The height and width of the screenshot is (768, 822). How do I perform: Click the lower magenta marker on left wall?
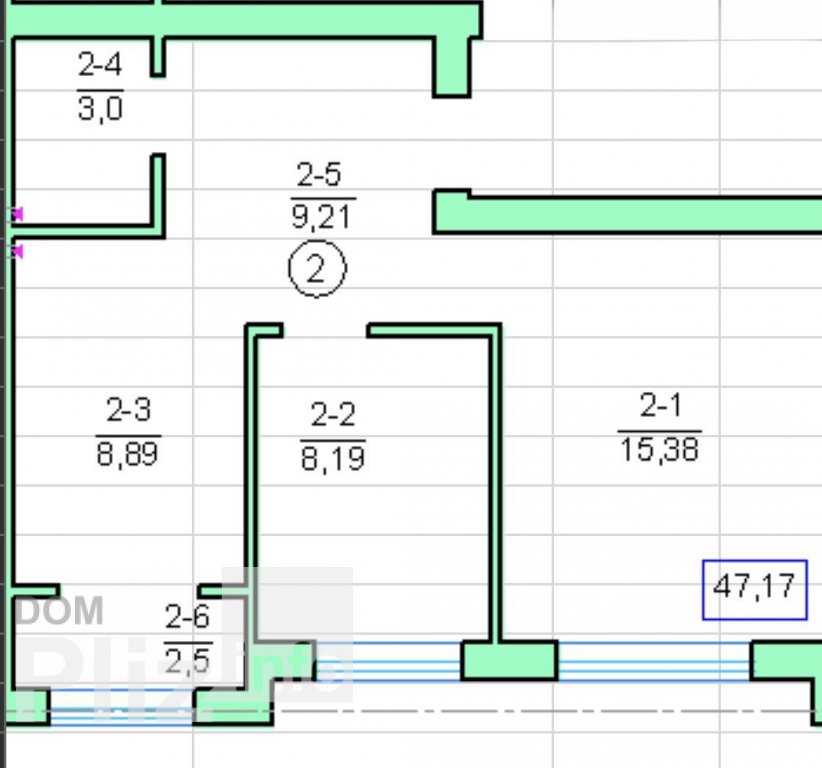pyautogui.click(x=16, y=251)
